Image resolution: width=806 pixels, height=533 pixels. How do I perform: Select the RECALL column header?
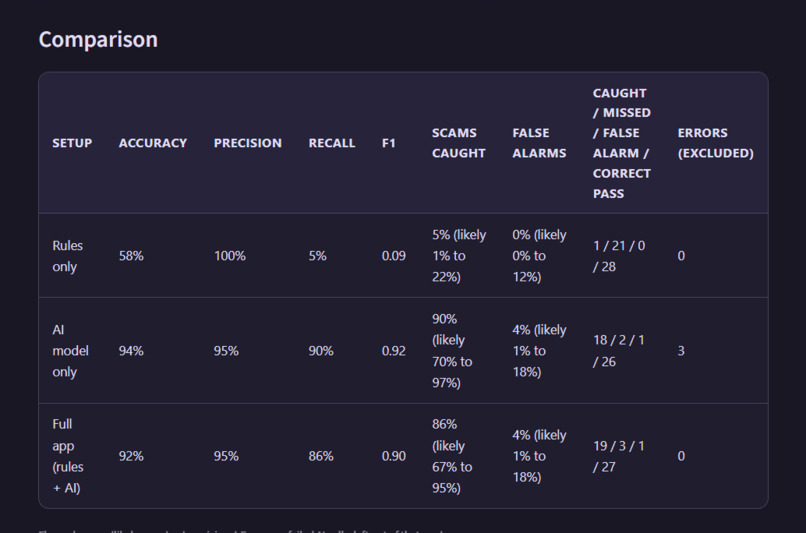click(332, 143)
